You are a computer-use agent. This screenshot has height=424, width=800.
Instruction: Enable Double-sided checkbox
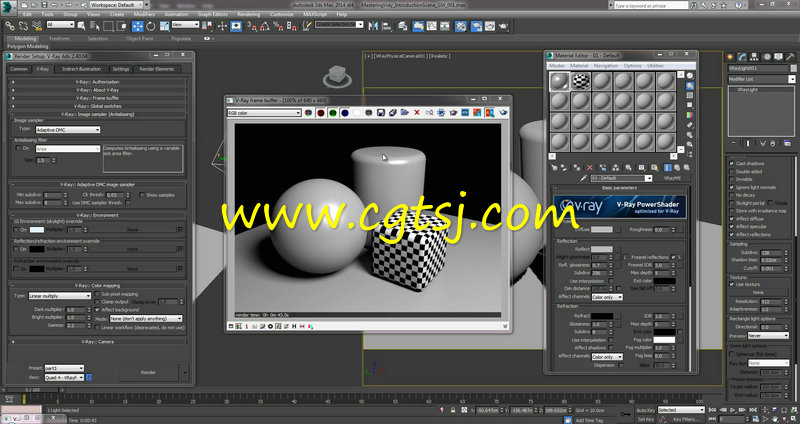coord(732,171)
